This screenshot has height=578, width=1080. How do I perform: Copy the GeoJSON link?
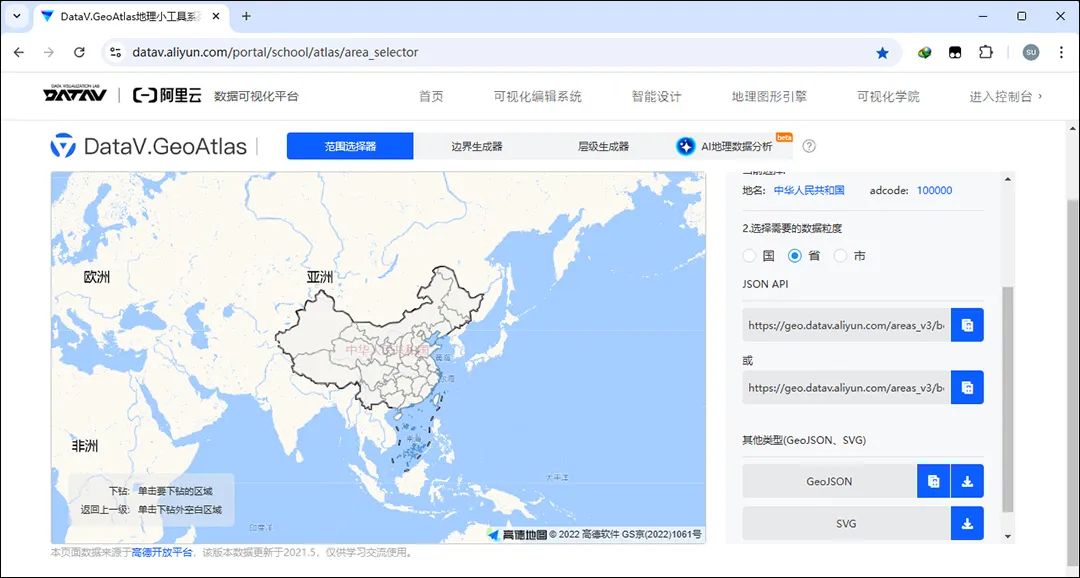[x=933, y=481]
